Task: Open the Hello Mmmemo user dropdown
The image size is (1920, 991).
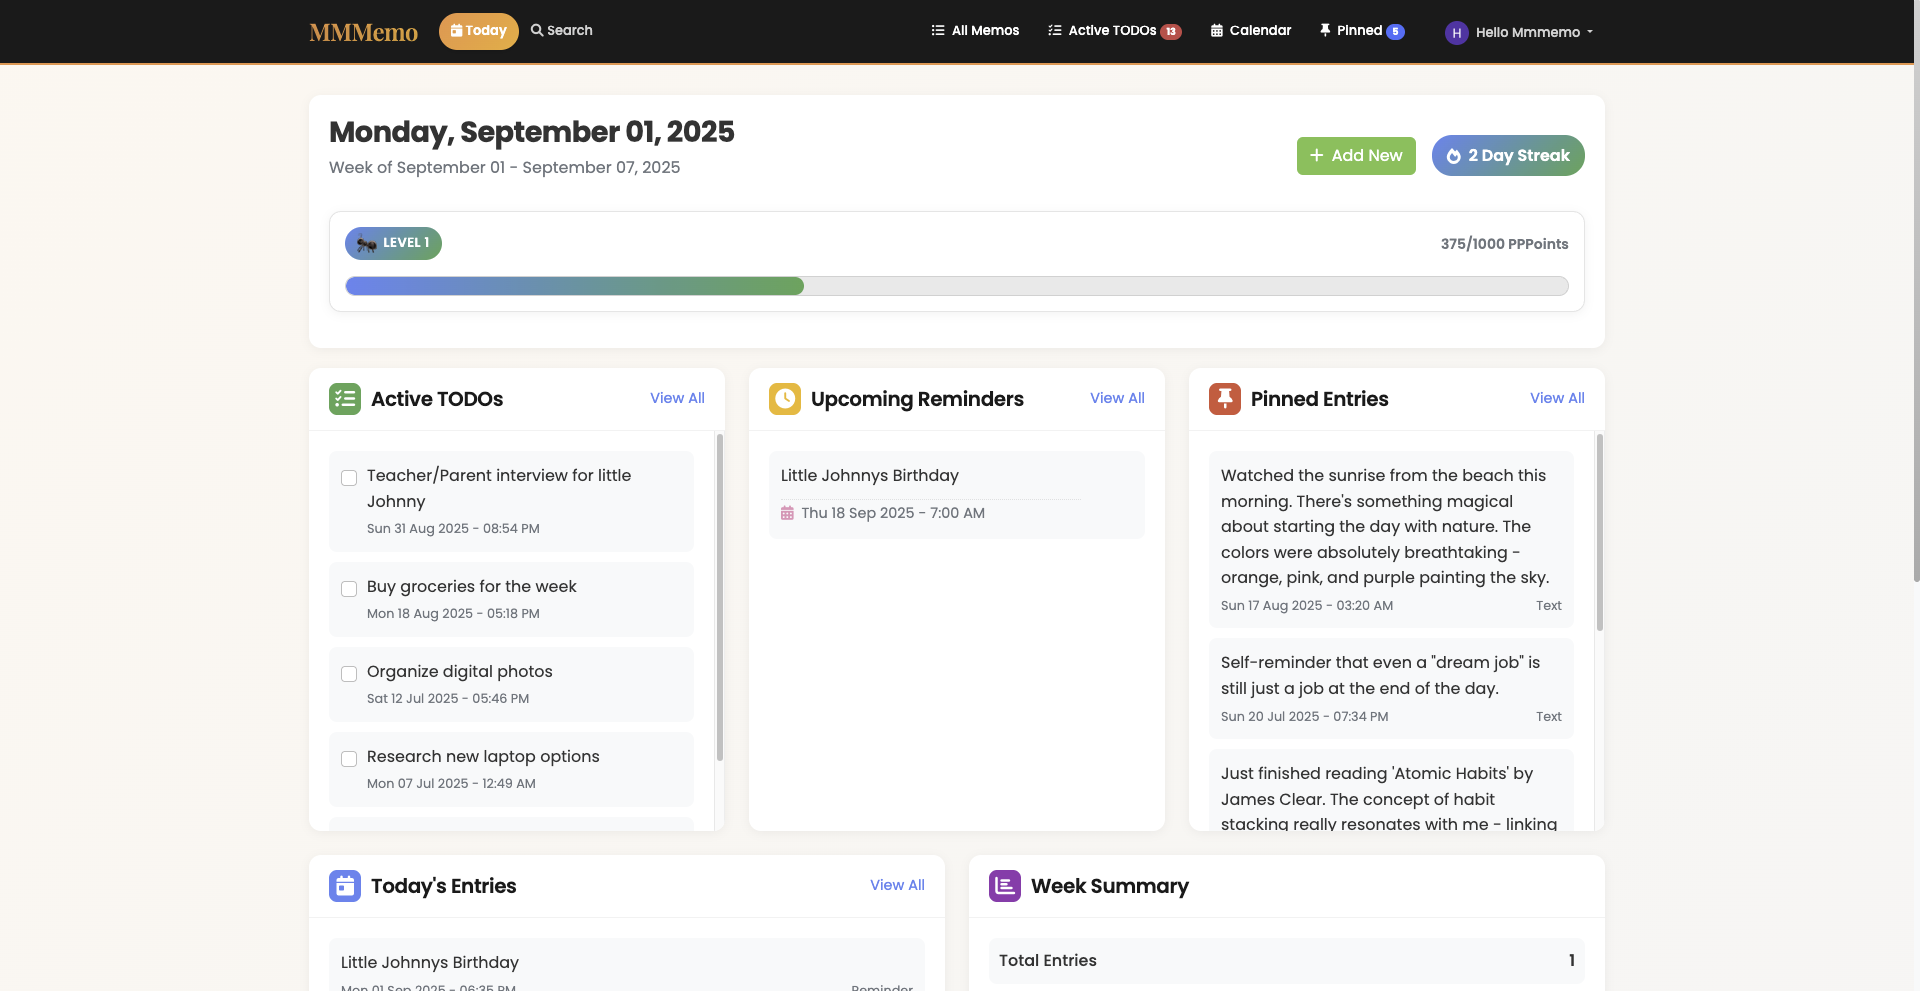Action: point(1519,33)
